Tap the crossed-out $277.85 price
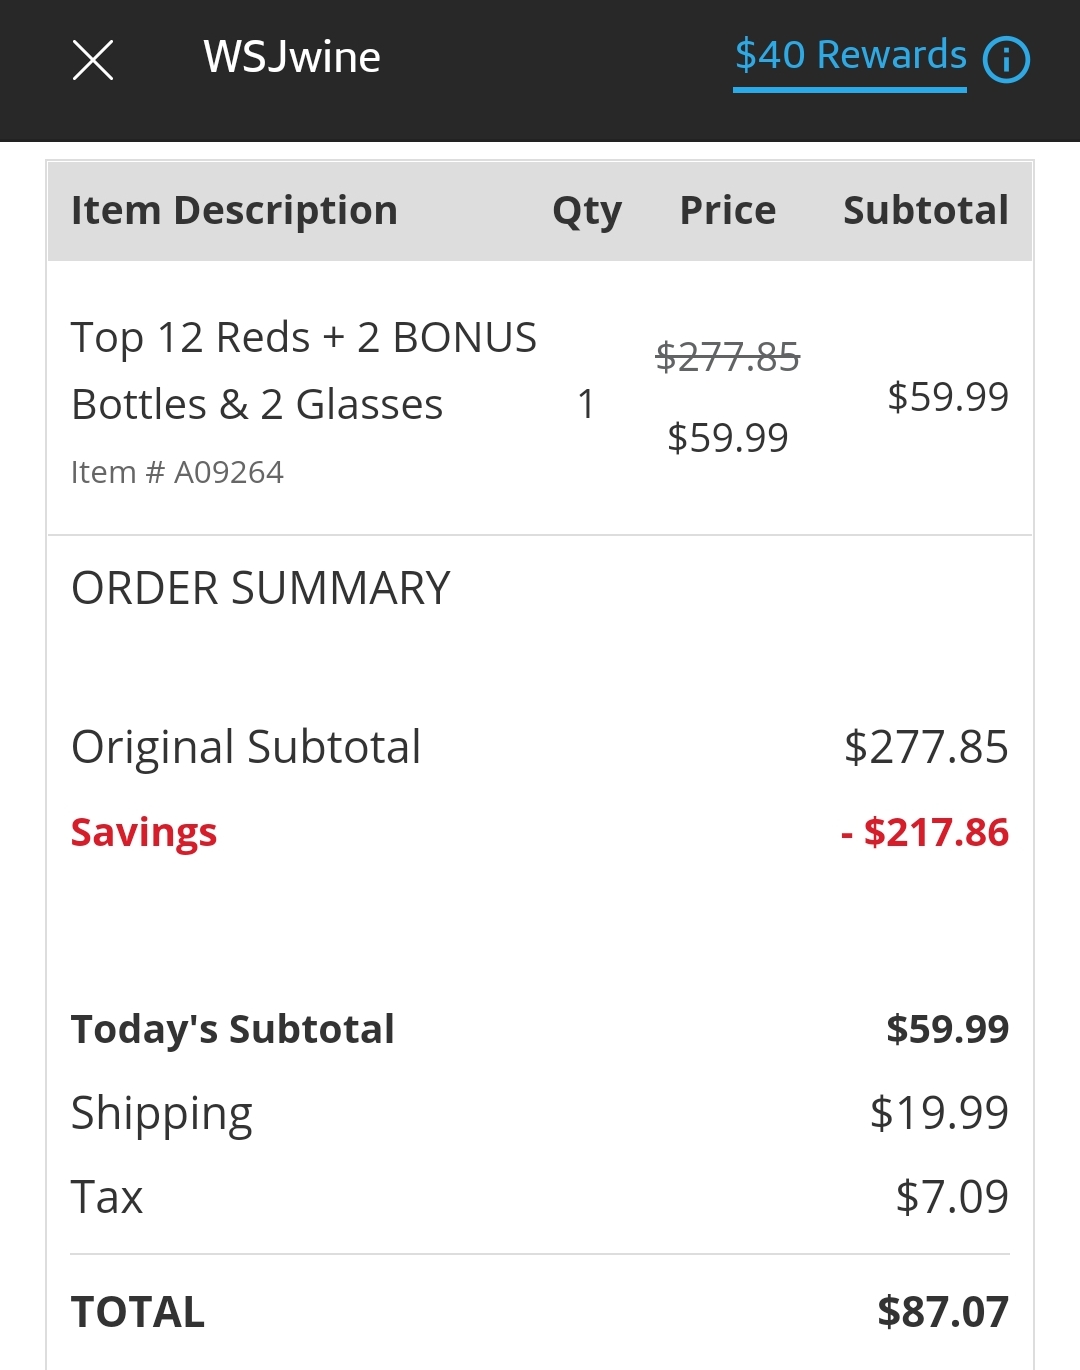 coord(728,357)
